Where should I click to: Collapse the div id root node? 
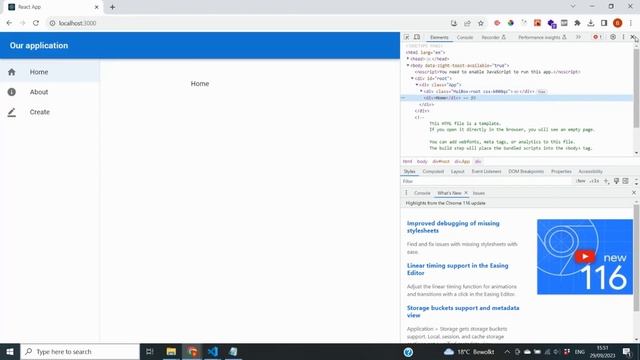412,78
